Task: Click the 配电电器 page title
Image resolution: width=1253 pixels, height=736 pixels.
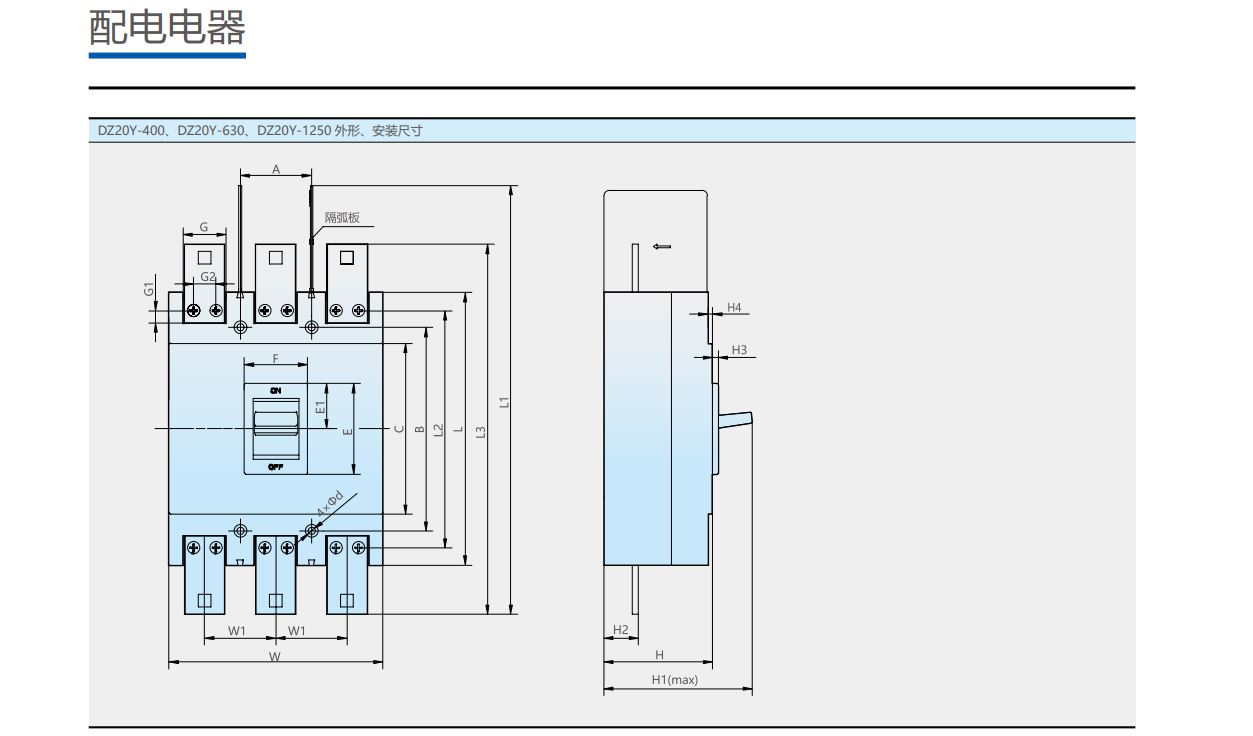Action: (167, 28)
